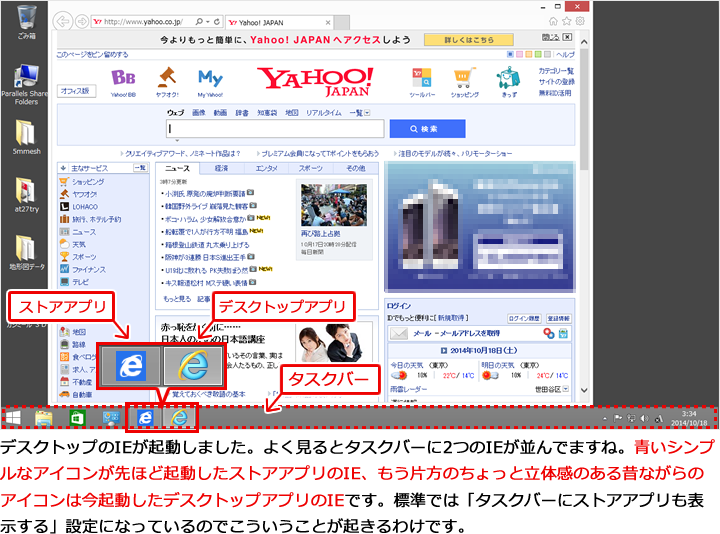Open the このページをピン留めする link
This screenshot has width=720, height=534.
pyautogui.click(x=93, y=54)
